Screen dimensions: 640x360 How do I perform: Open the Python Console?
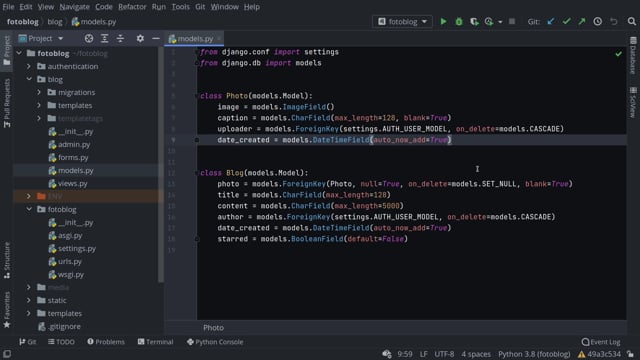pos(215,342)
